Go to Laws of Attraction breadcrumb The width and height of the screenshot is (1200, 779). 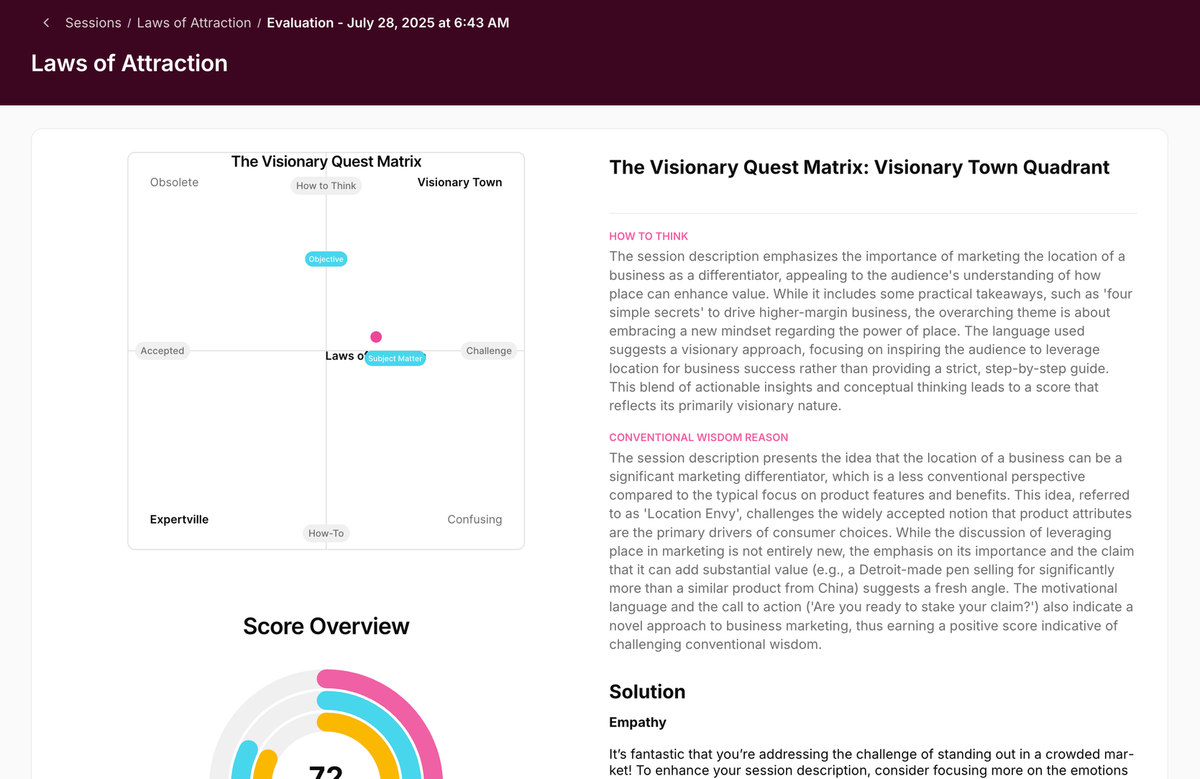(194, 23)
